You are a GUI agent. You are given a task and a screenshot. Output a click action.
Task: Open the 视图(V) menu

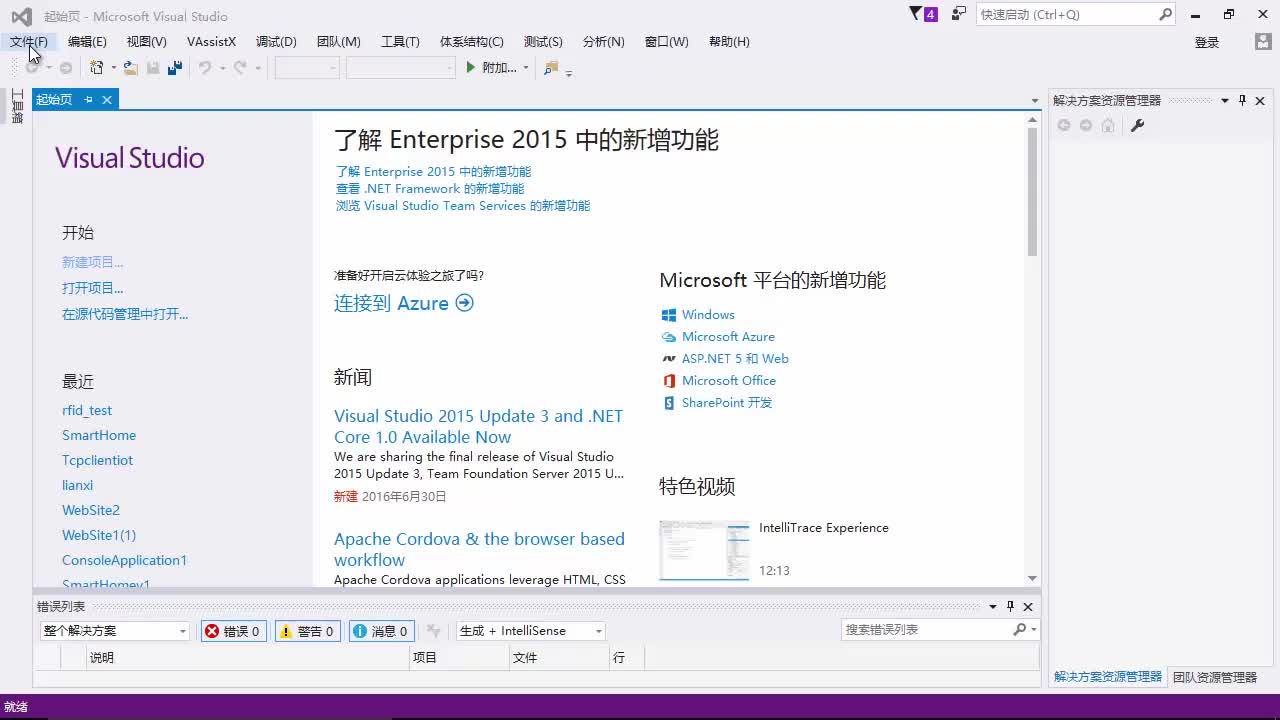(146, 41)
